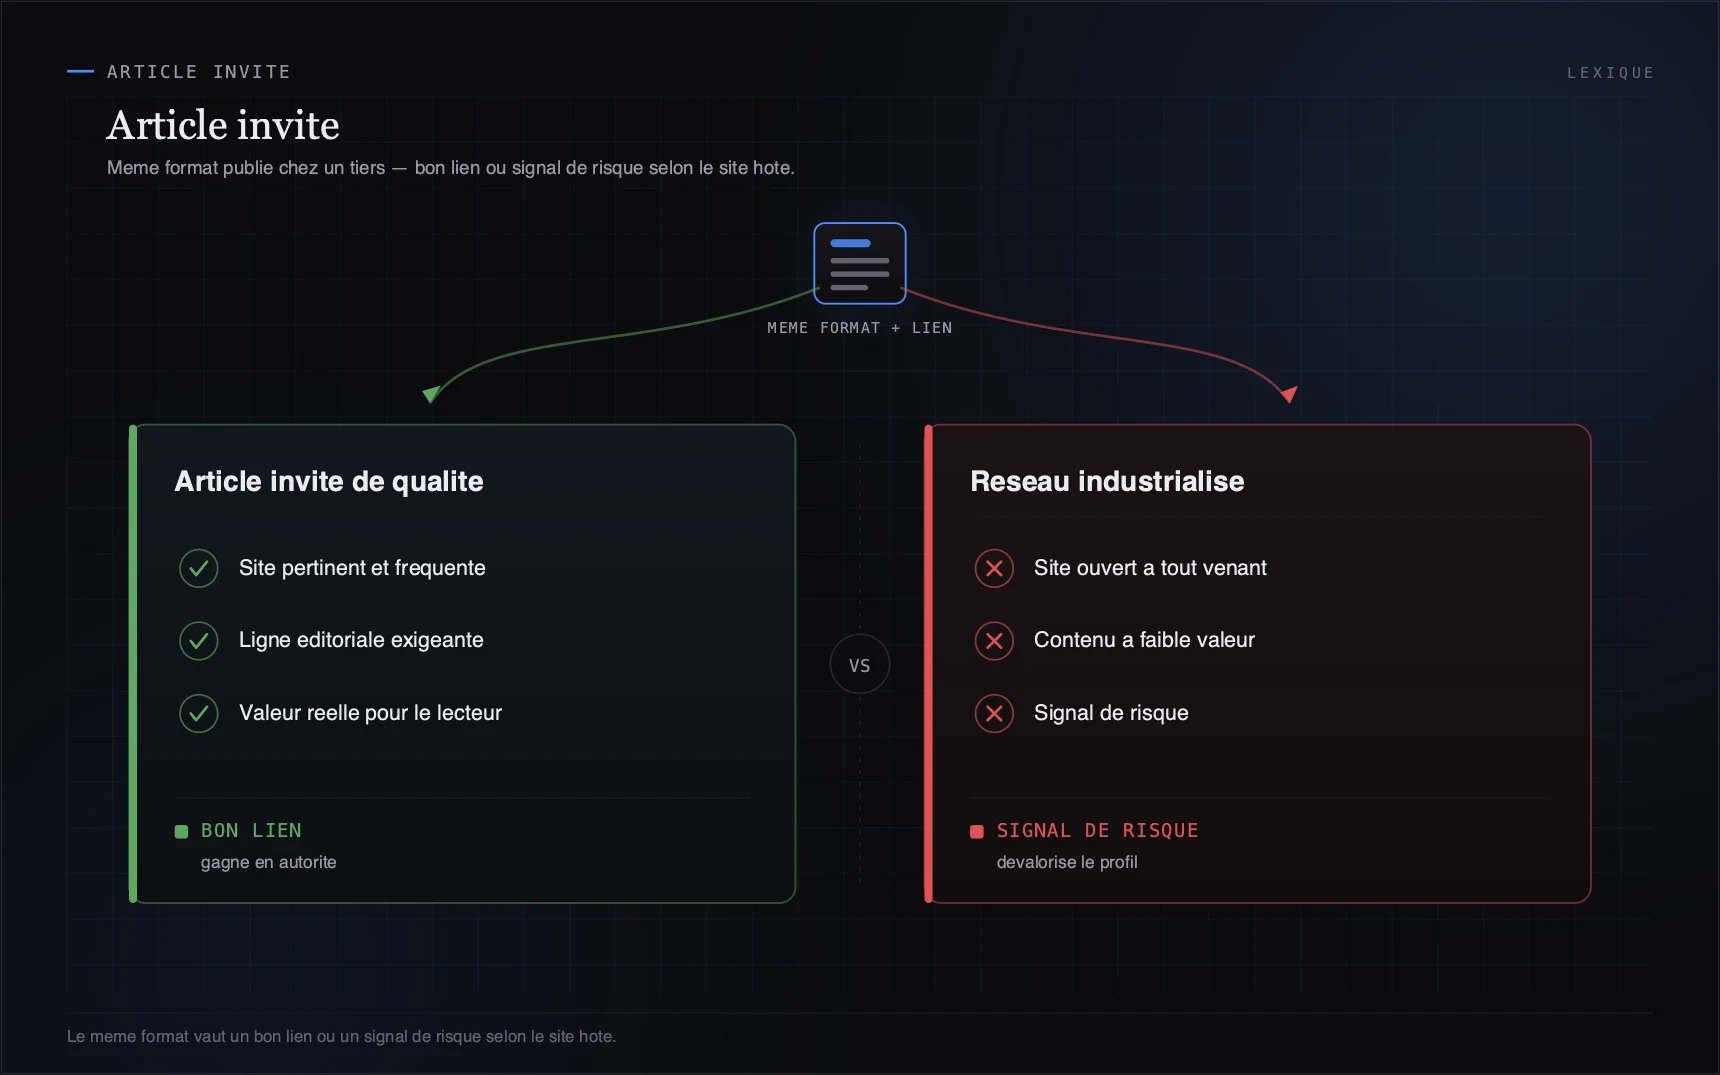
Task: Click the red arrowhead pointing to the right card
Action: (1289, 394)
